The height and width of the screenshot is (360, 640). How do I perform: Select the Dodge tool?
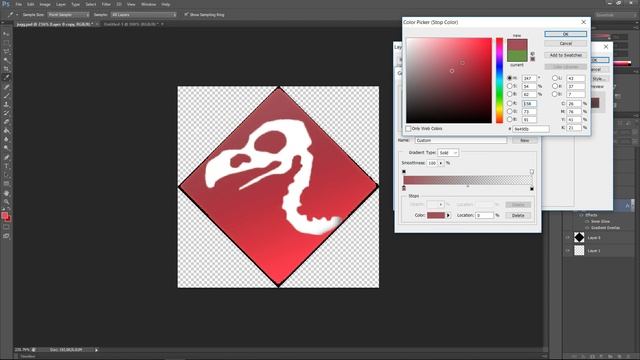click(6, 148)
